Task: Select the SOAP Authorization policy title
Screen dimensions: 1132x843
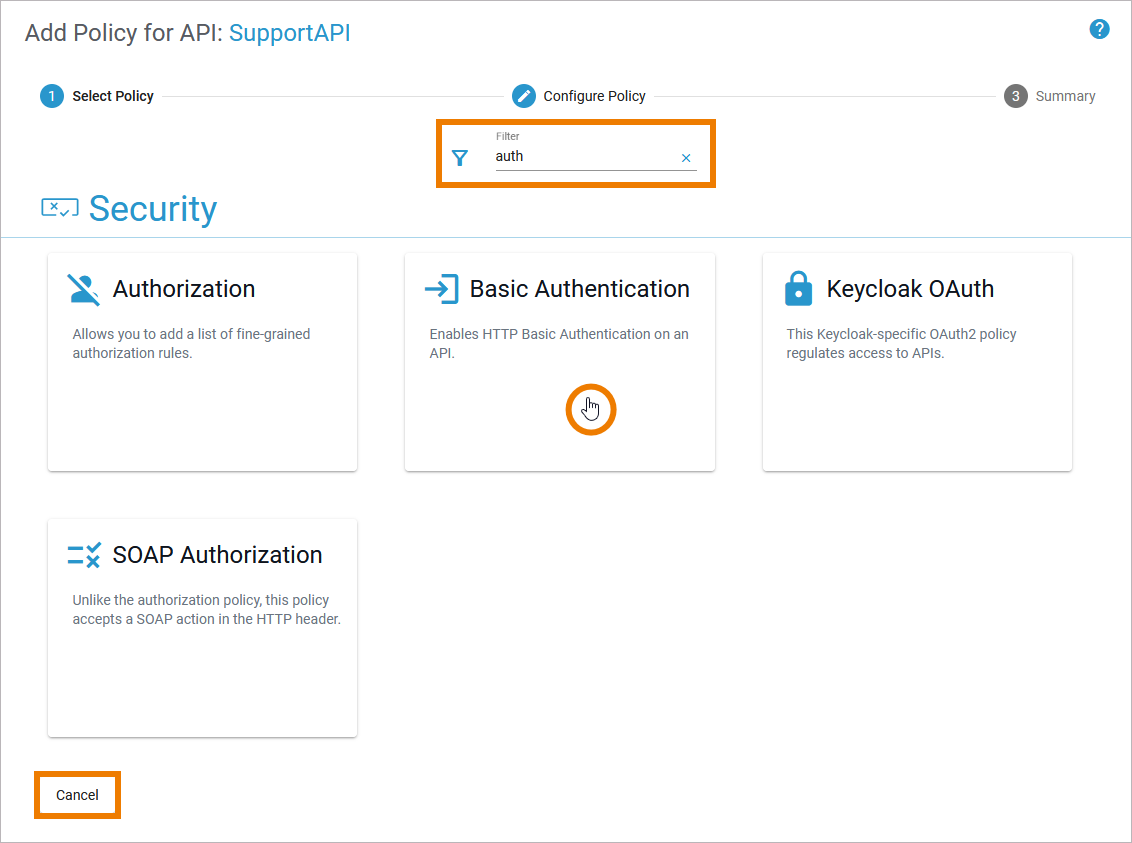Action: tap(217, 555)
